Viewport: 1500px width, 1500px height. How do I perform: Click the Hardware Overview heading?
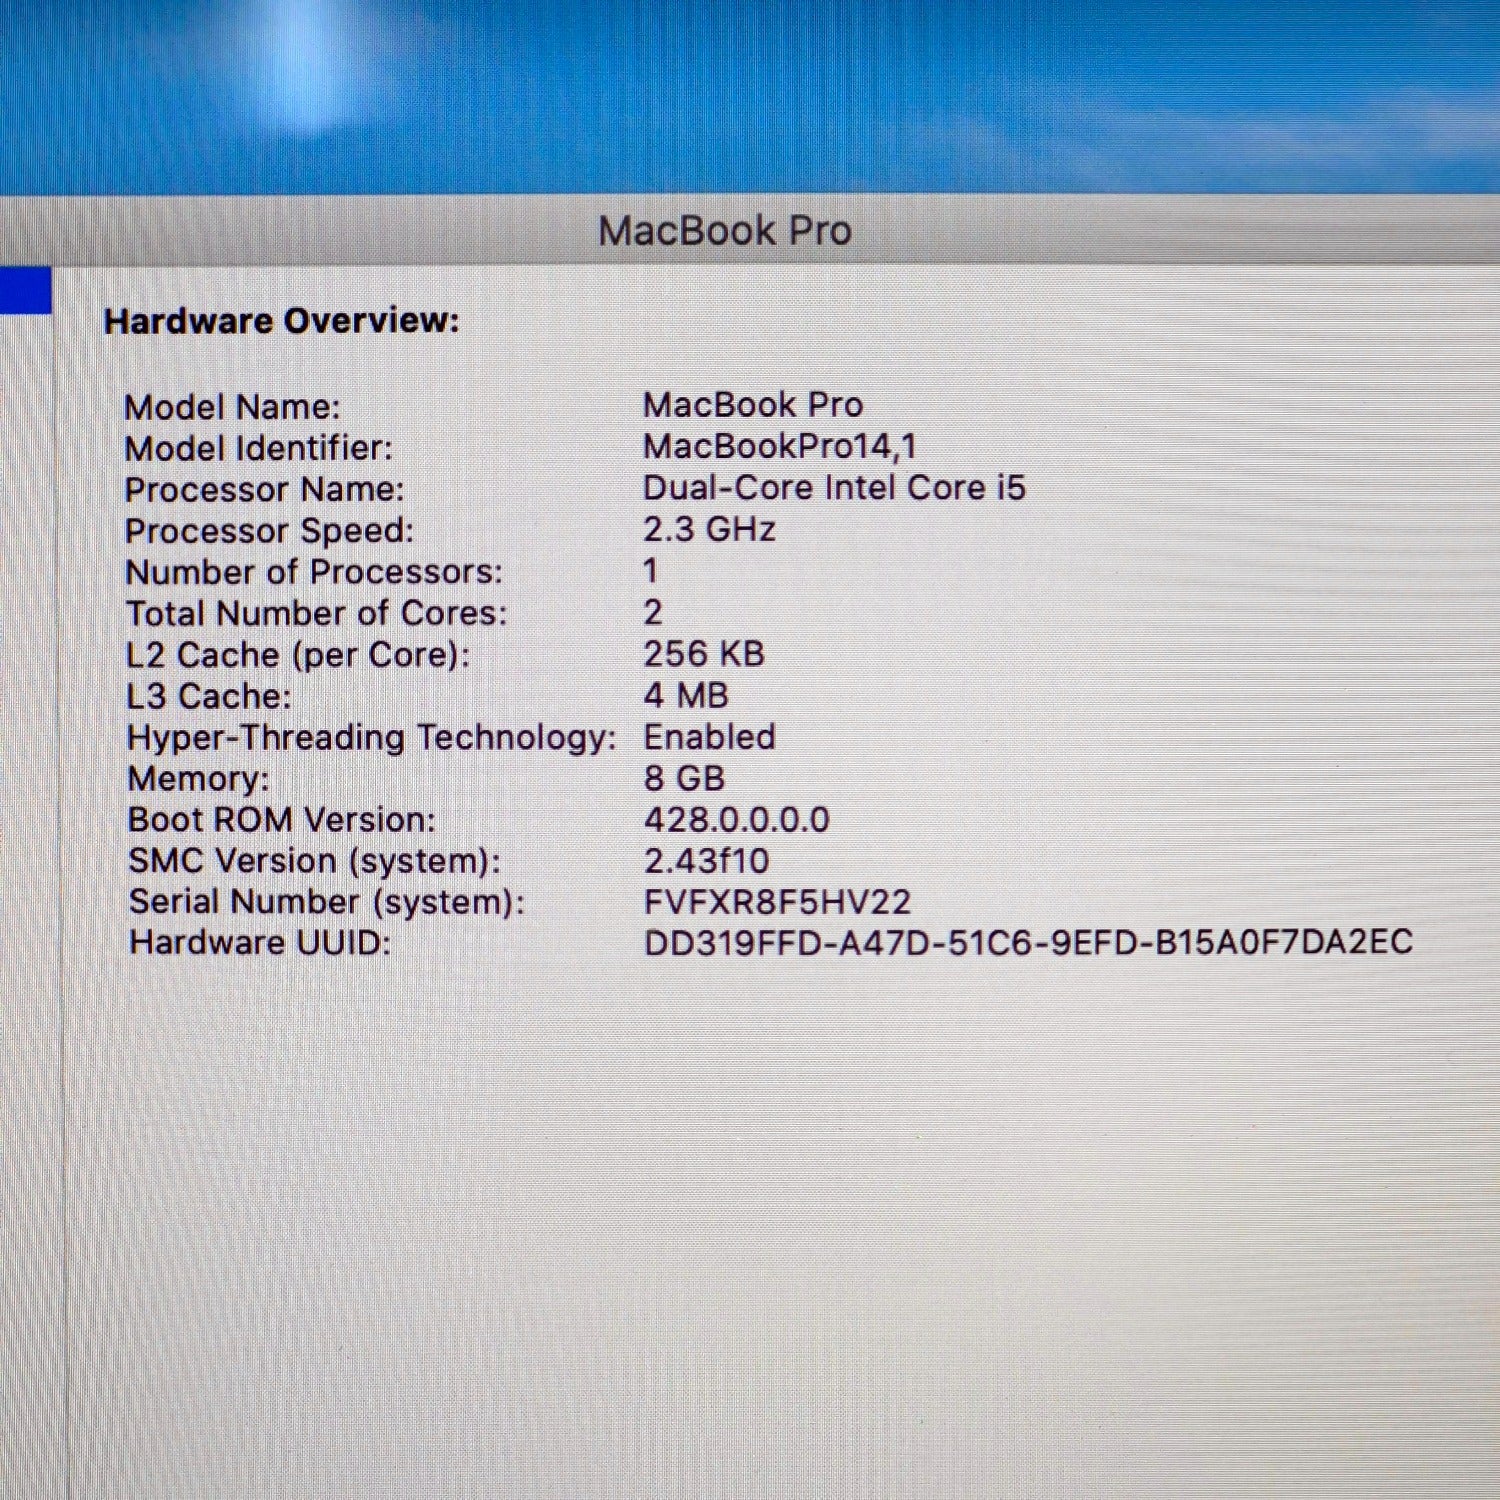[280, 321]
